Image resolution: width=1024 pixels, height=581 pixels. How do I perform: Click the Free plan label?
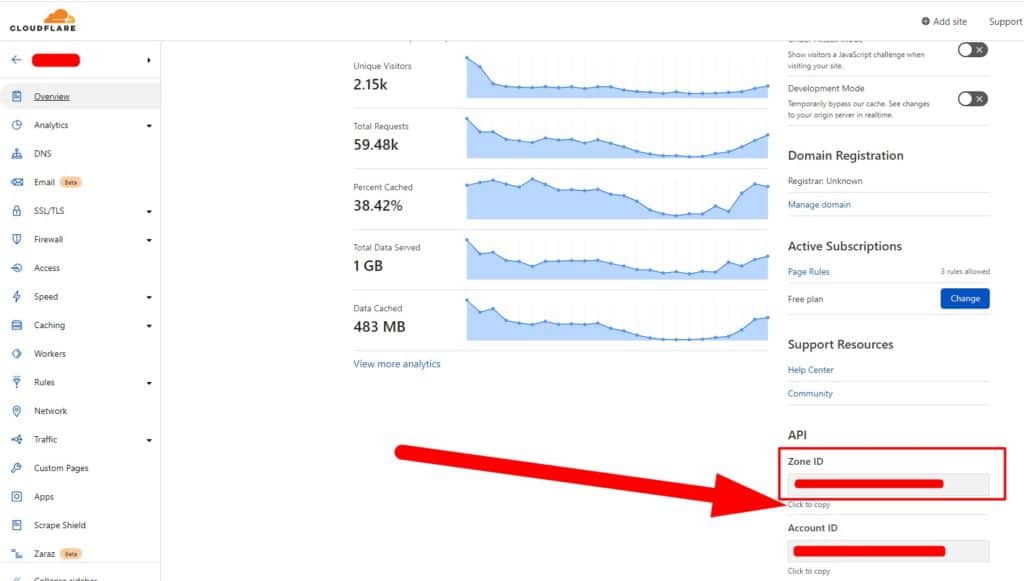pos(805,299)
